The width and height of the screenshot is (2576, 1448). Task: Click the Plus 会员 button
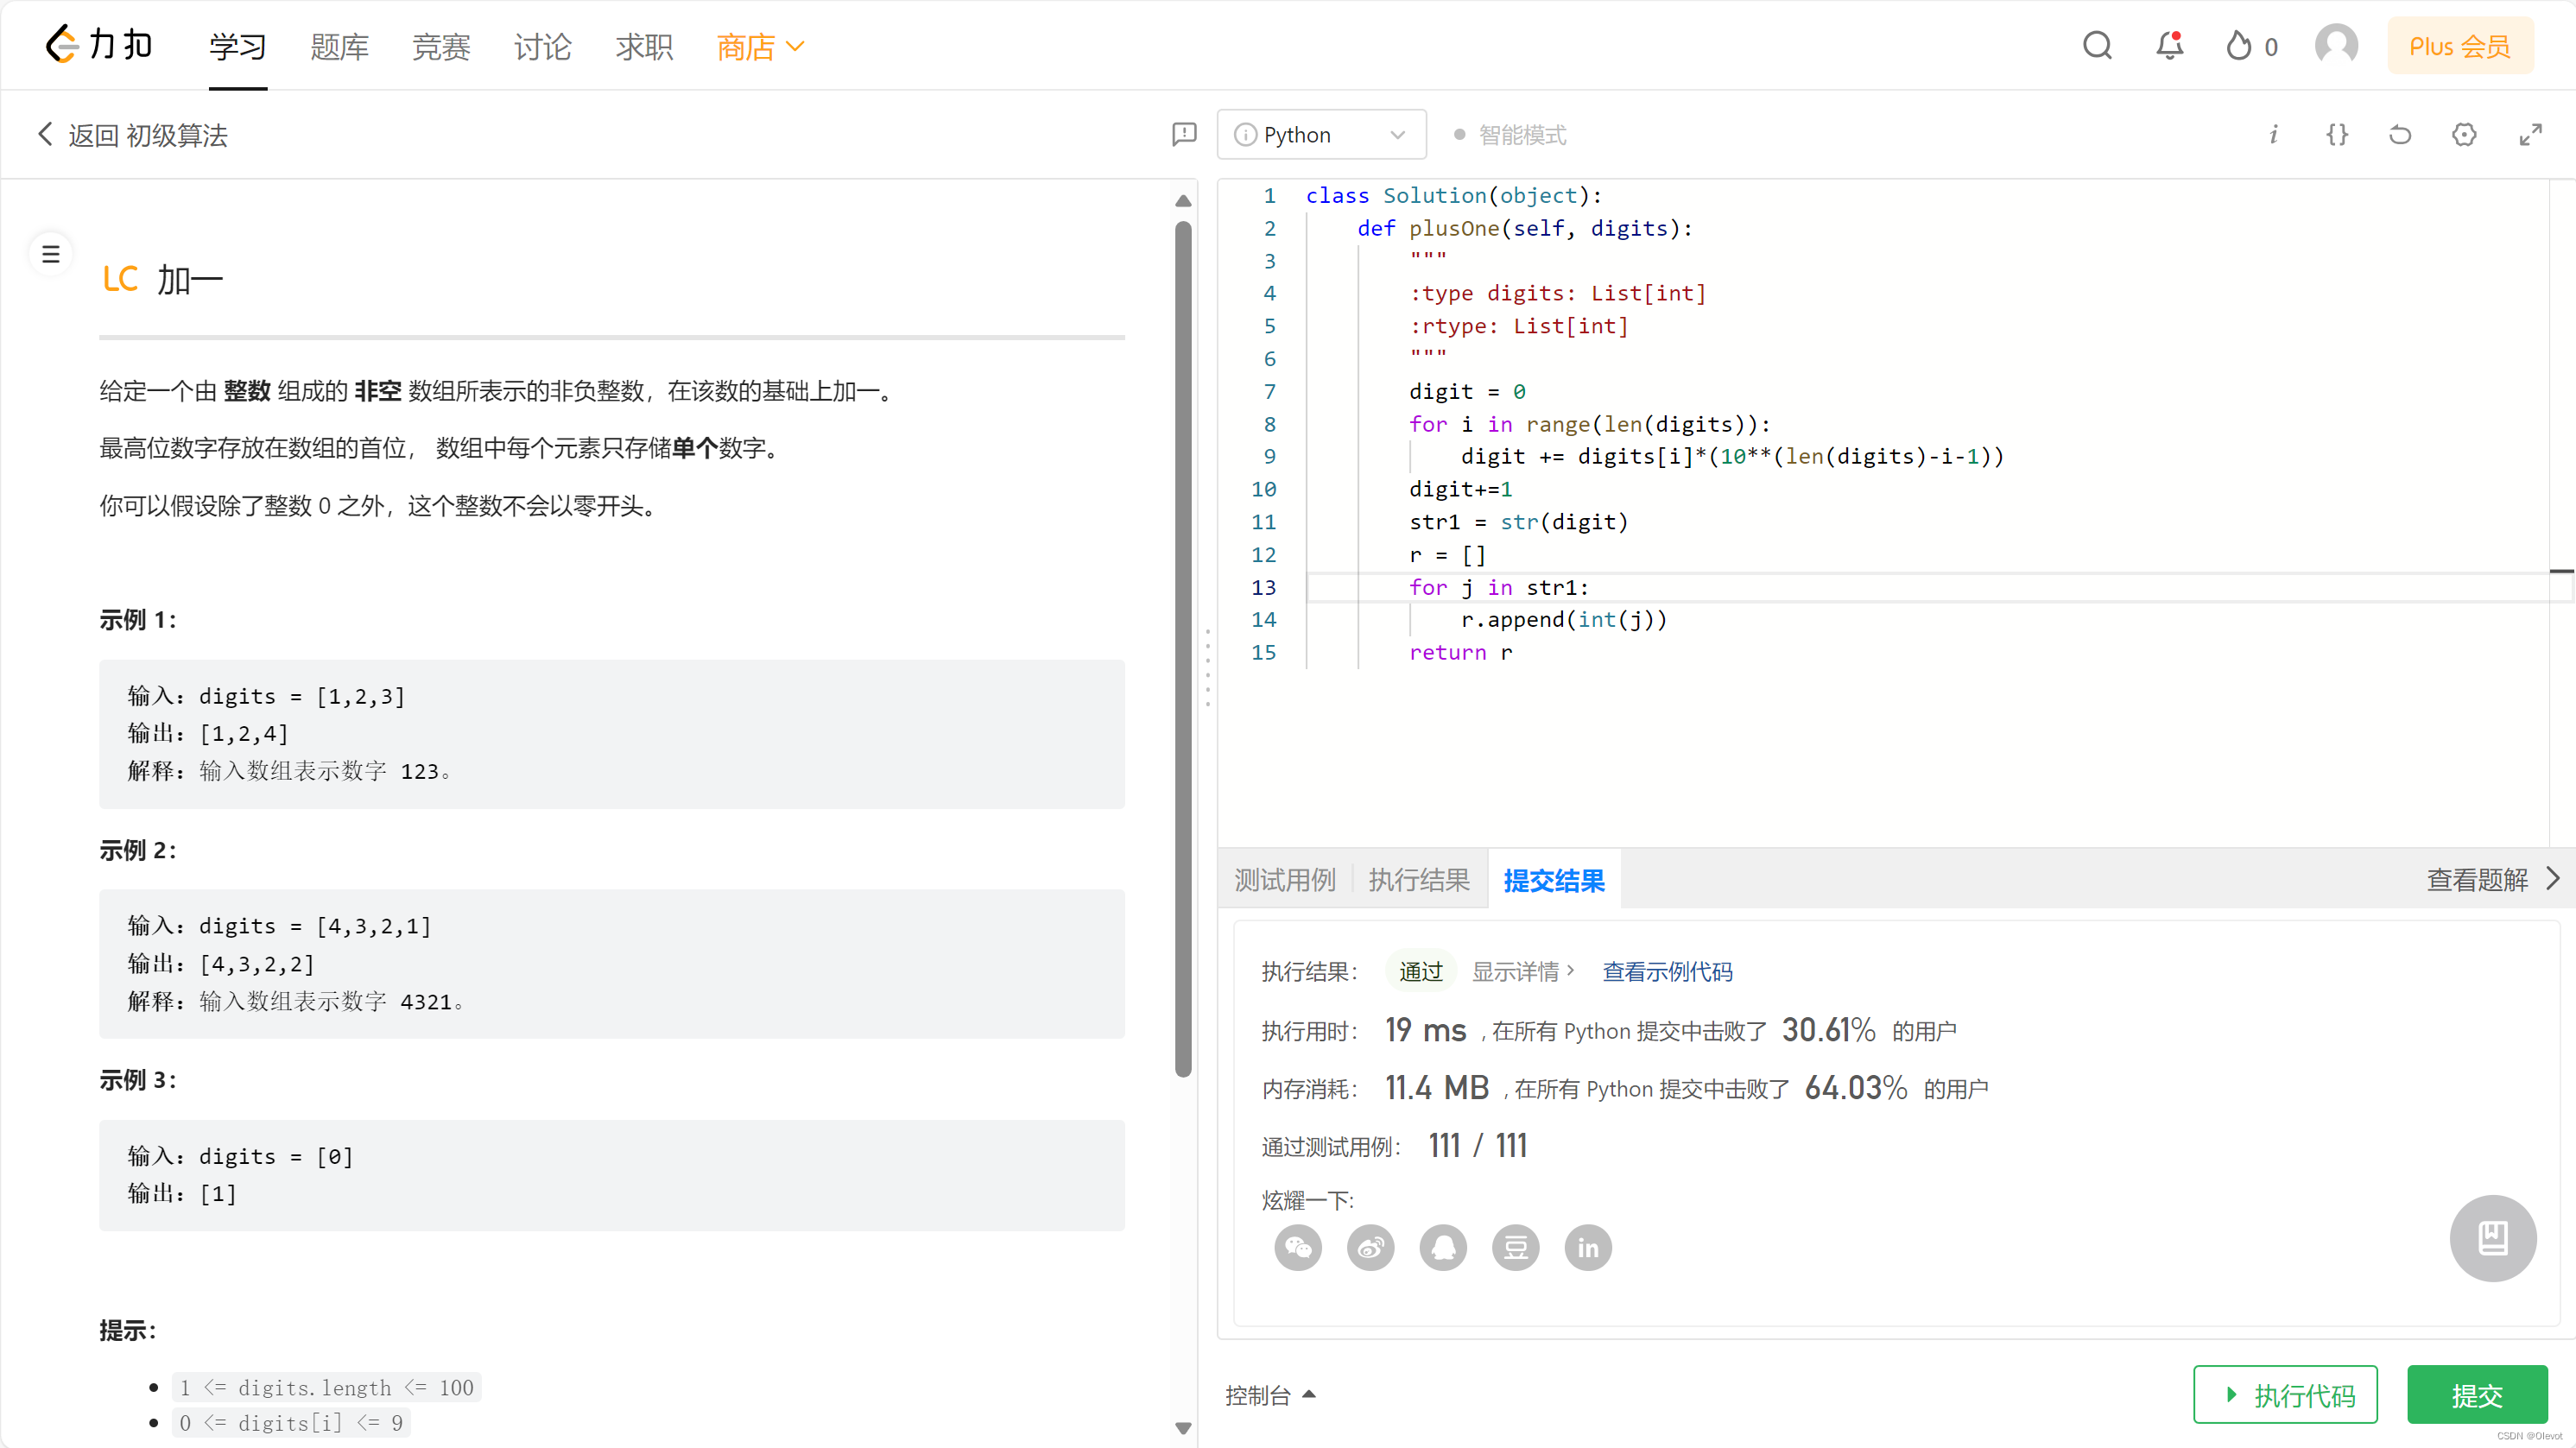coord(2460,46)
